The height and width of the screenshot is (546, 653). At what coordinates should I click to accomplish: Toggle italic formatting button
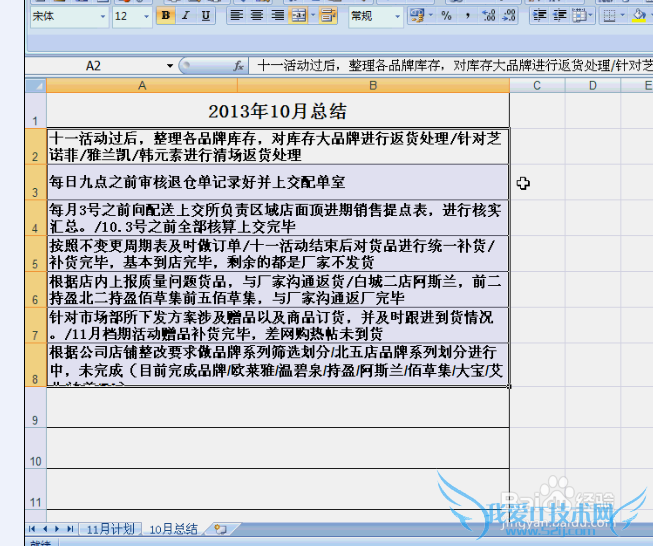(x=185, y=16)
